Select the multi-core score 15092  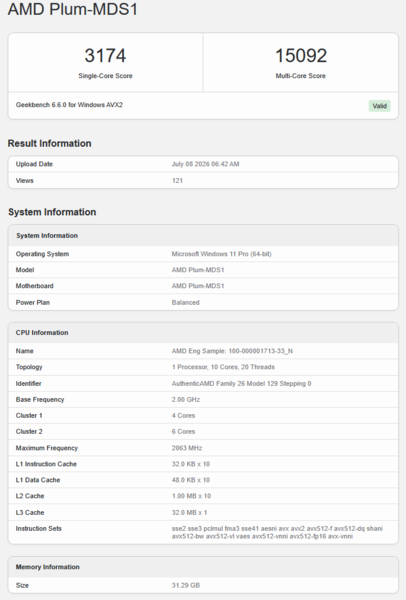pos(301,55)
